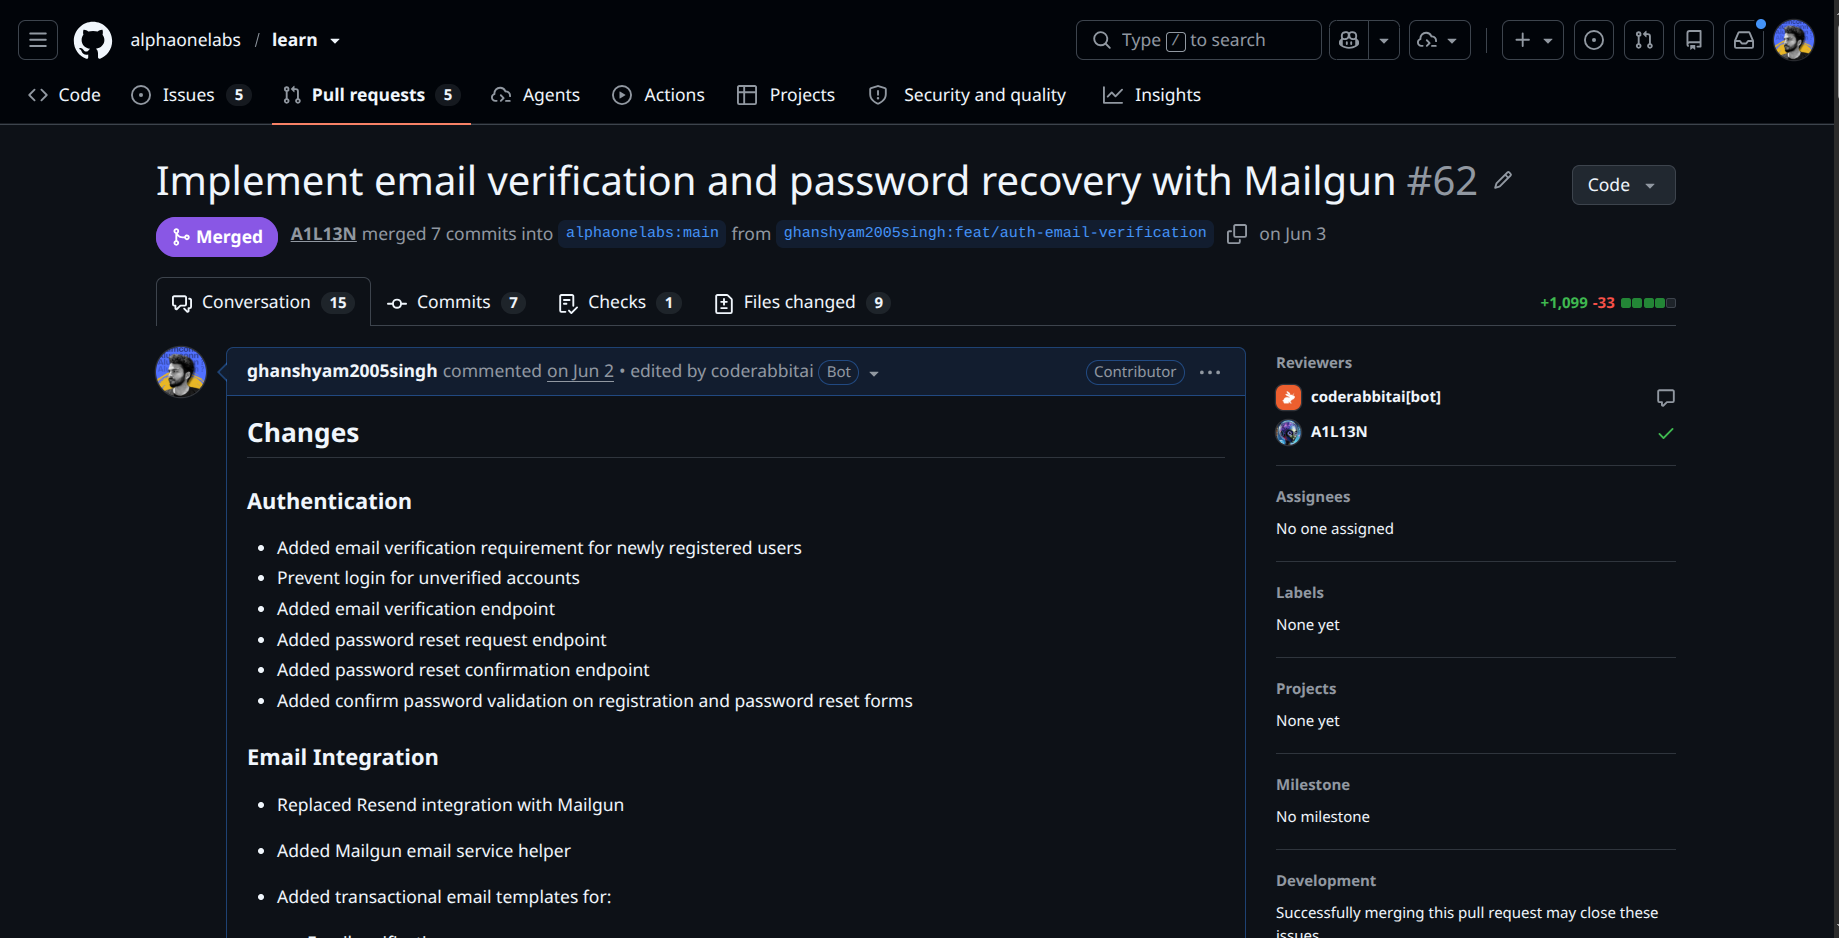Click 'No milestone' text

1323,817
